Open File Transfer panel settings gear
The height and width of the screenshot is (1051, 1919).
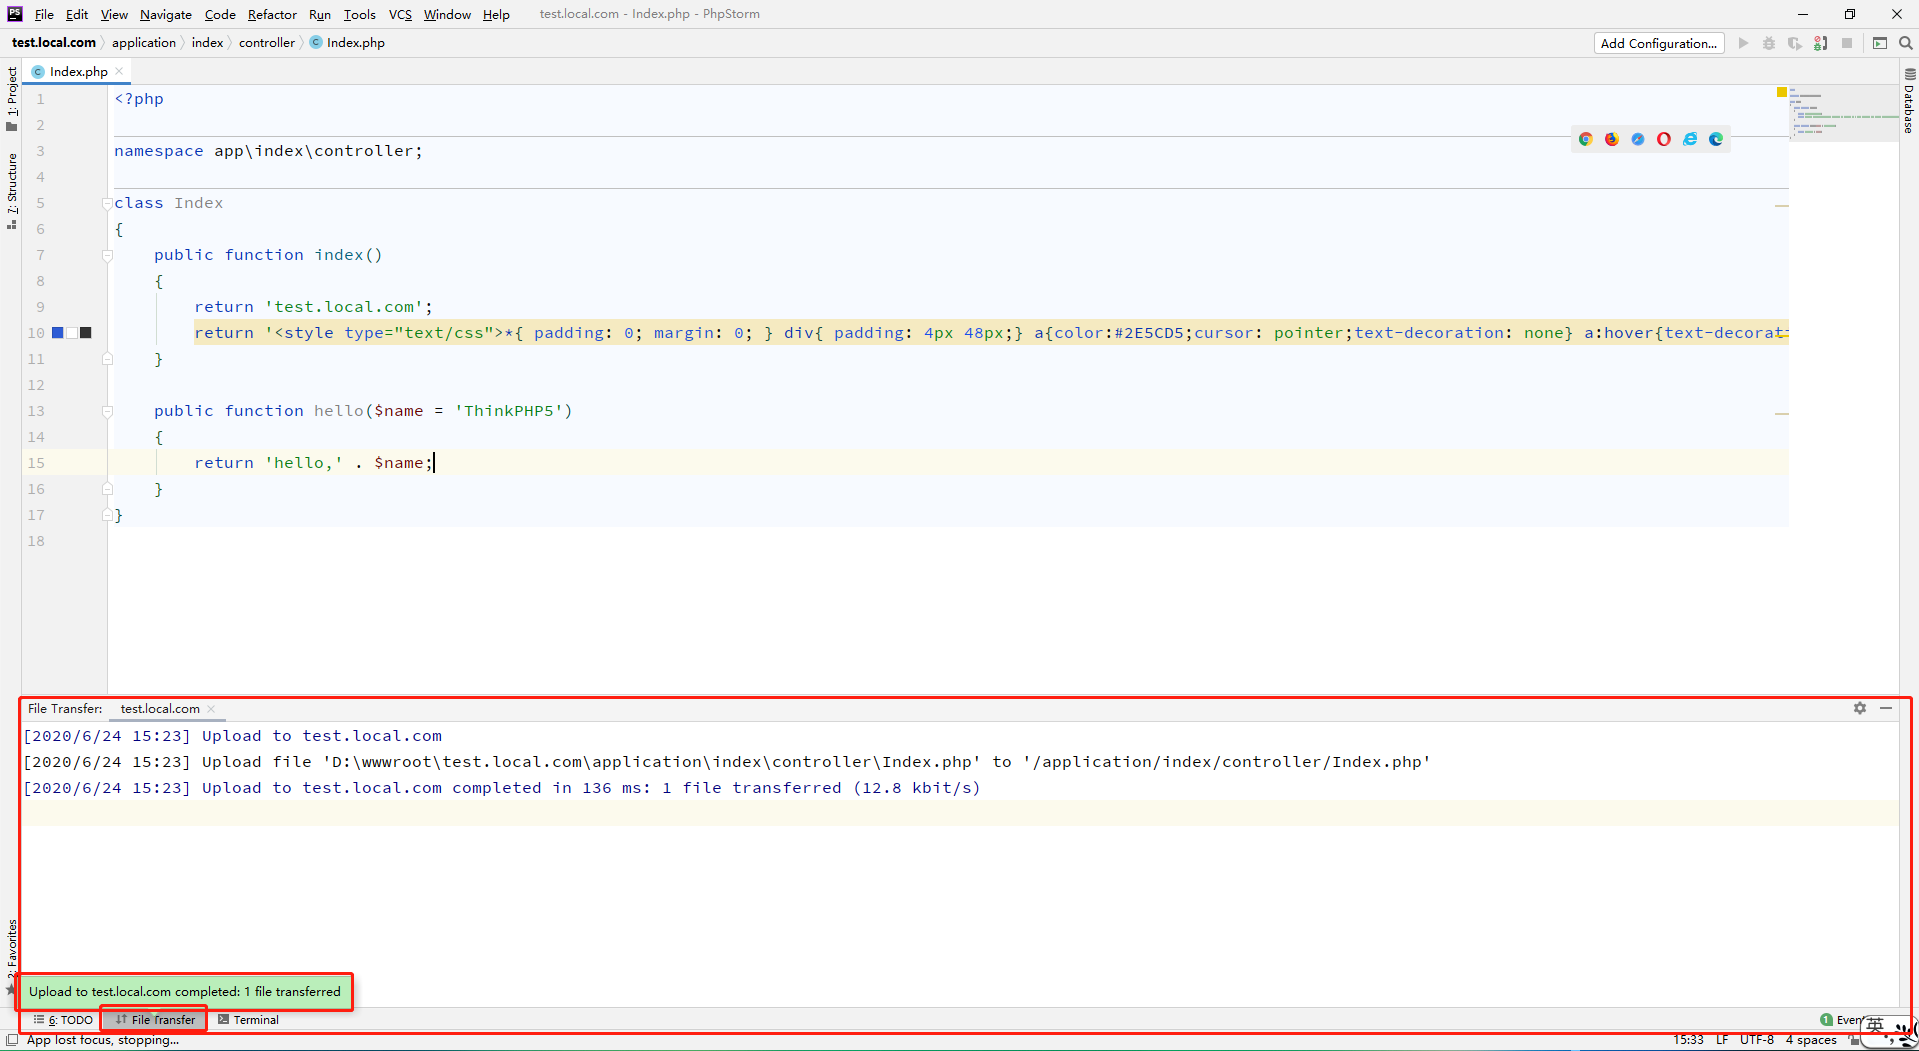tap(1860, 708)
